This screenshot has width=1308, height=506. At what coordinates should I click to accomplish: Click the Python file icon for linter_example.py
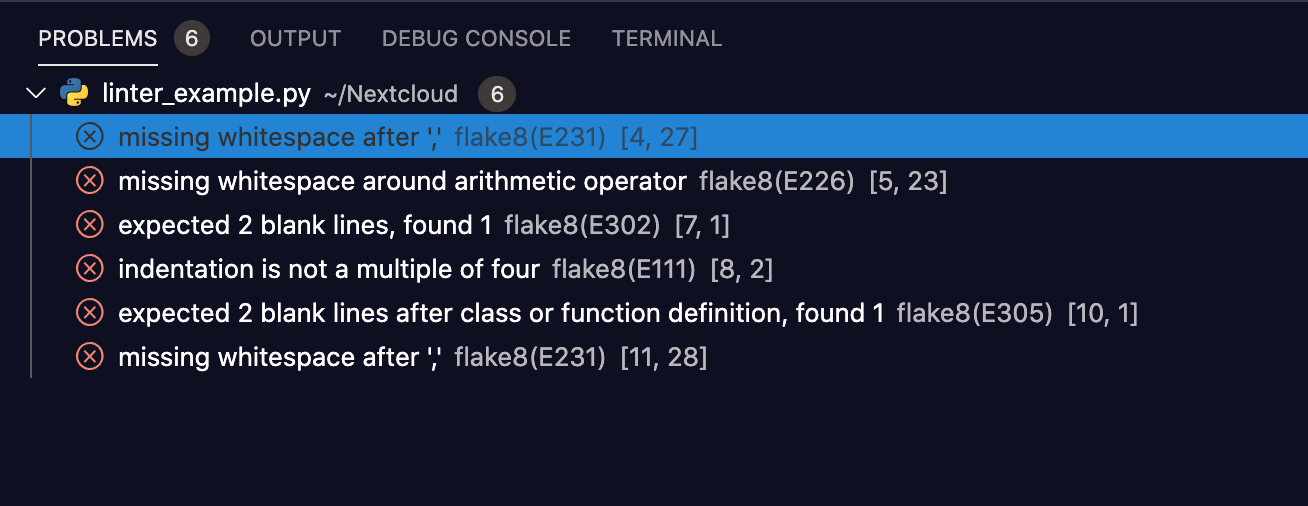[74, 94]
